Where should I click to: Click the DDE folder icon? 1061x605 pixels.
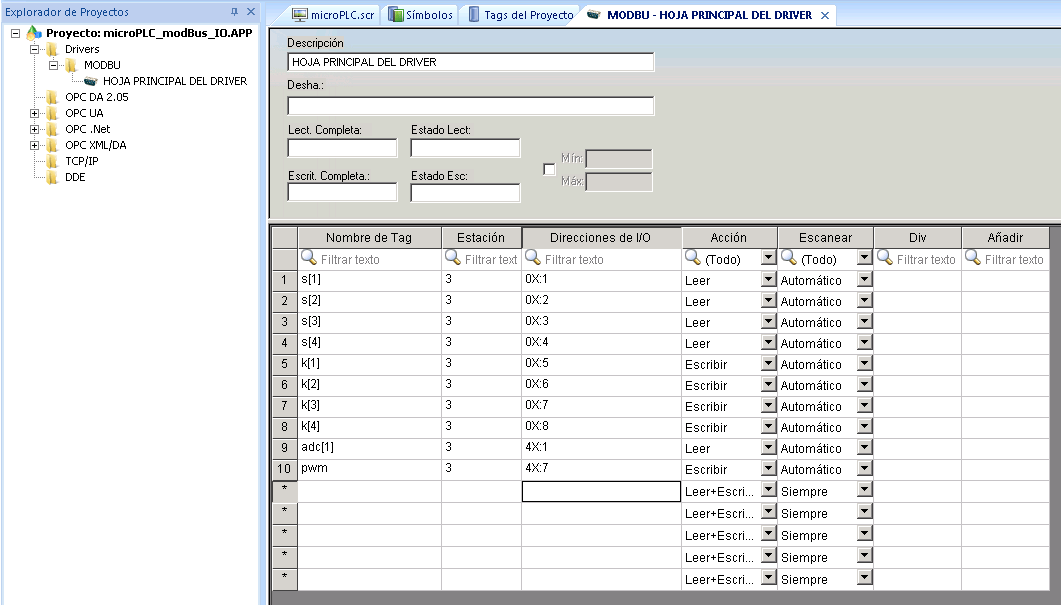coord(52,177)
